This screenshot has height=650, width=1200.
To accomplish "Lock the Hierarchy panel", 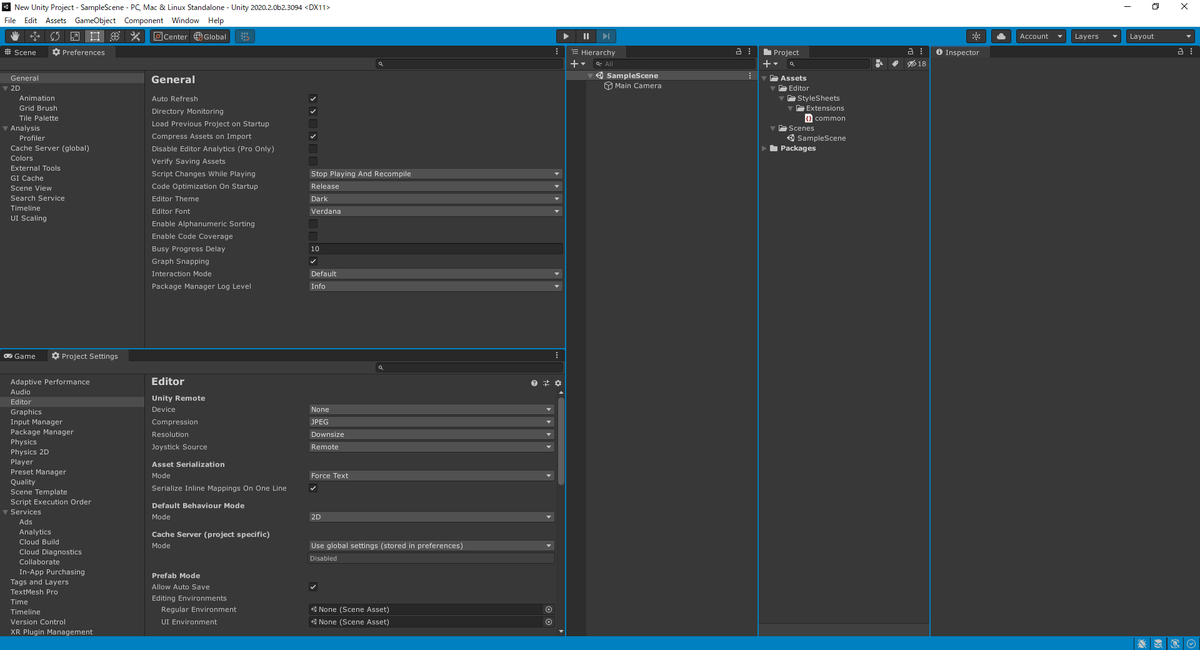I will point(738,52).
